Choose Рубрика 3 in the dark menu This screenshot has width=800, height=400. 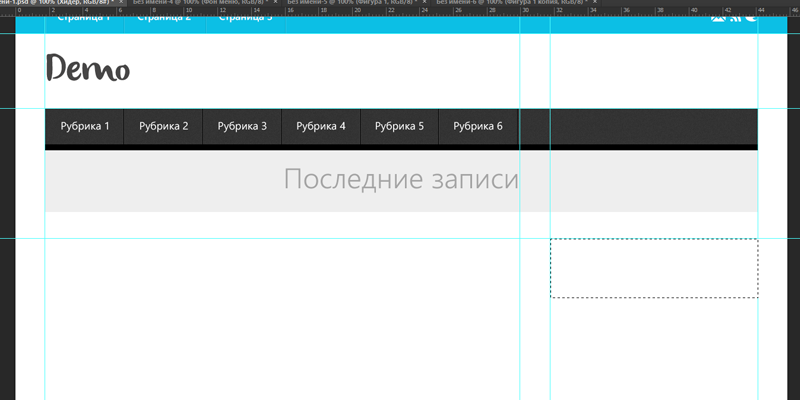[242, 127]
